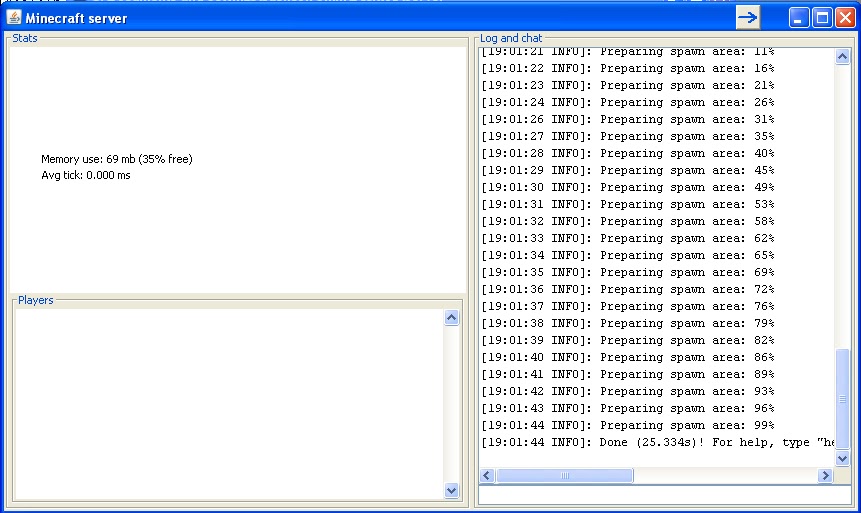This screenshot has height=513, width=861.
Task: Click the log line 'Preparing spawn area: 53%'
Action: pos(628,204)
